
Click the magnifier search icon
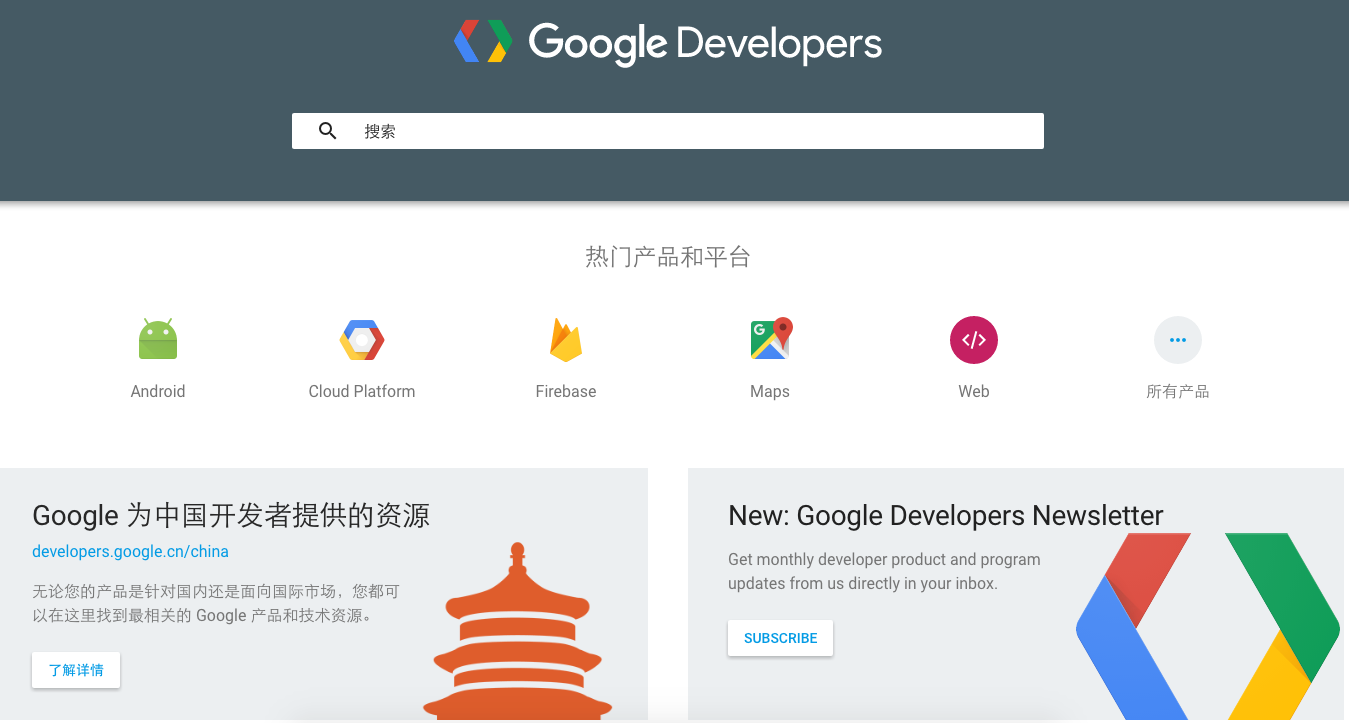pyautogui.click(x=327, y=131)
